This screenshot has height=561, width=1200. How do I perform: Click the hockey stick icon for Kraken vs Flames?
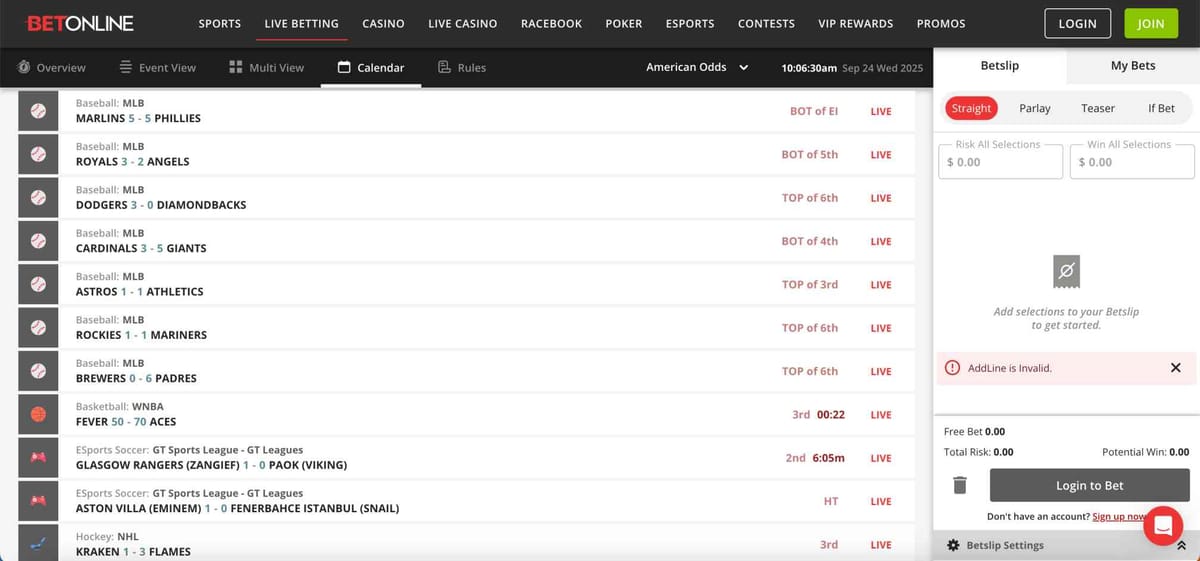pyautogui.click(x=38, y=543)
